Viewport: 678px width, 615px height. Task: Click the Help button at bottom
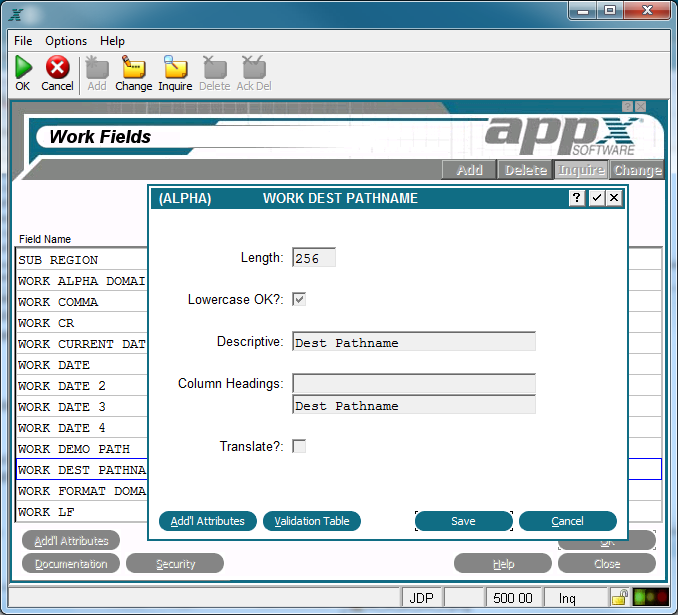(x=503, y=564)
